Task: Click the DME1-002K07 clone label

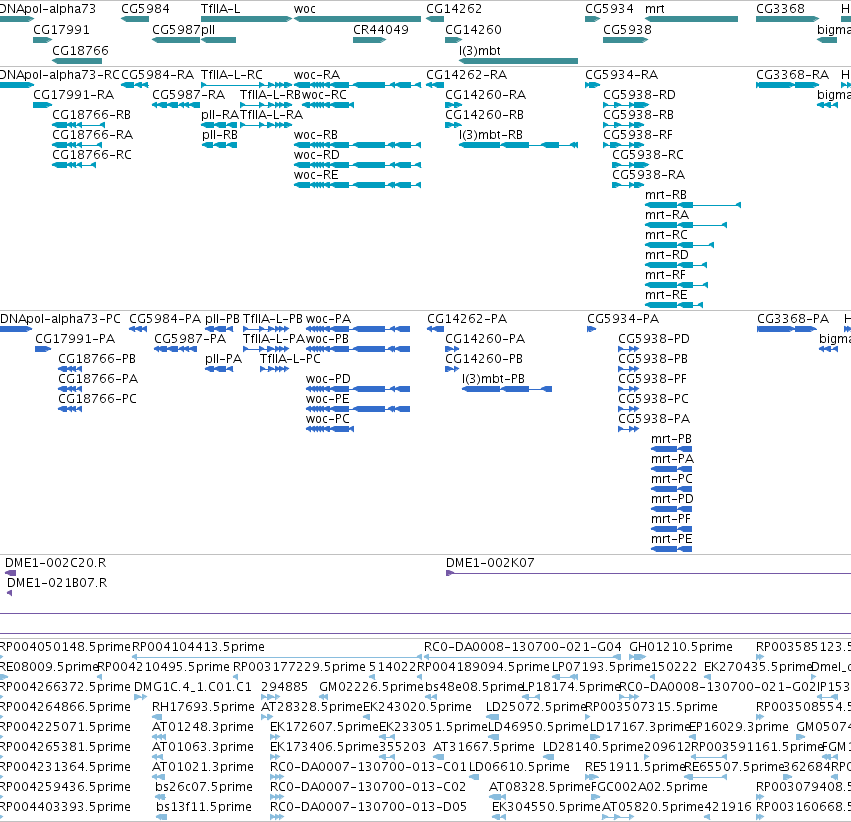Action: 490,563
